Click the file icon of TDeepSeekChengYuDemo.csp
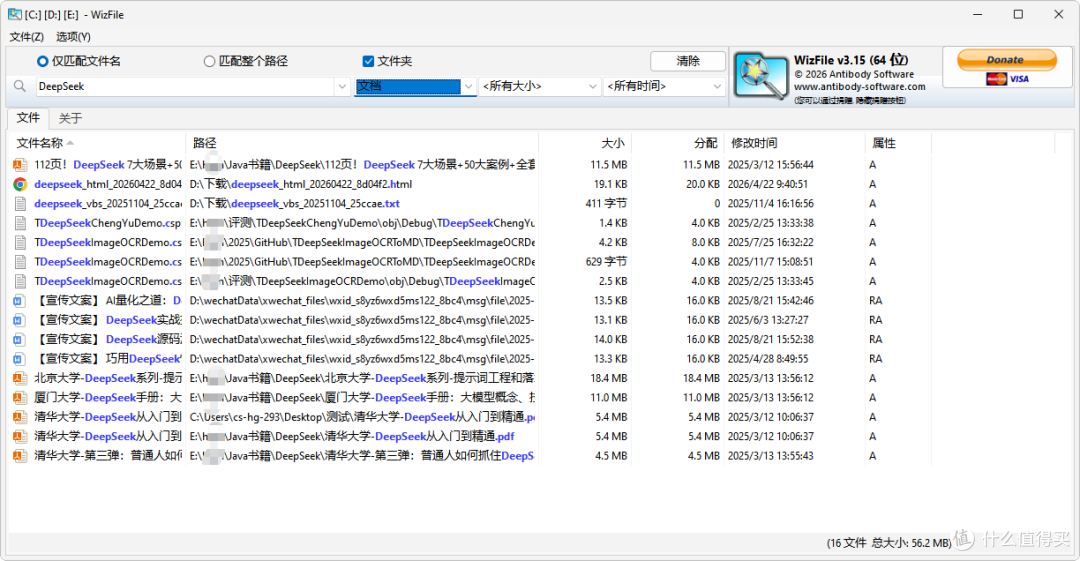The height and width of the screenshot is (561, 1080). click(x=20, y=223)
